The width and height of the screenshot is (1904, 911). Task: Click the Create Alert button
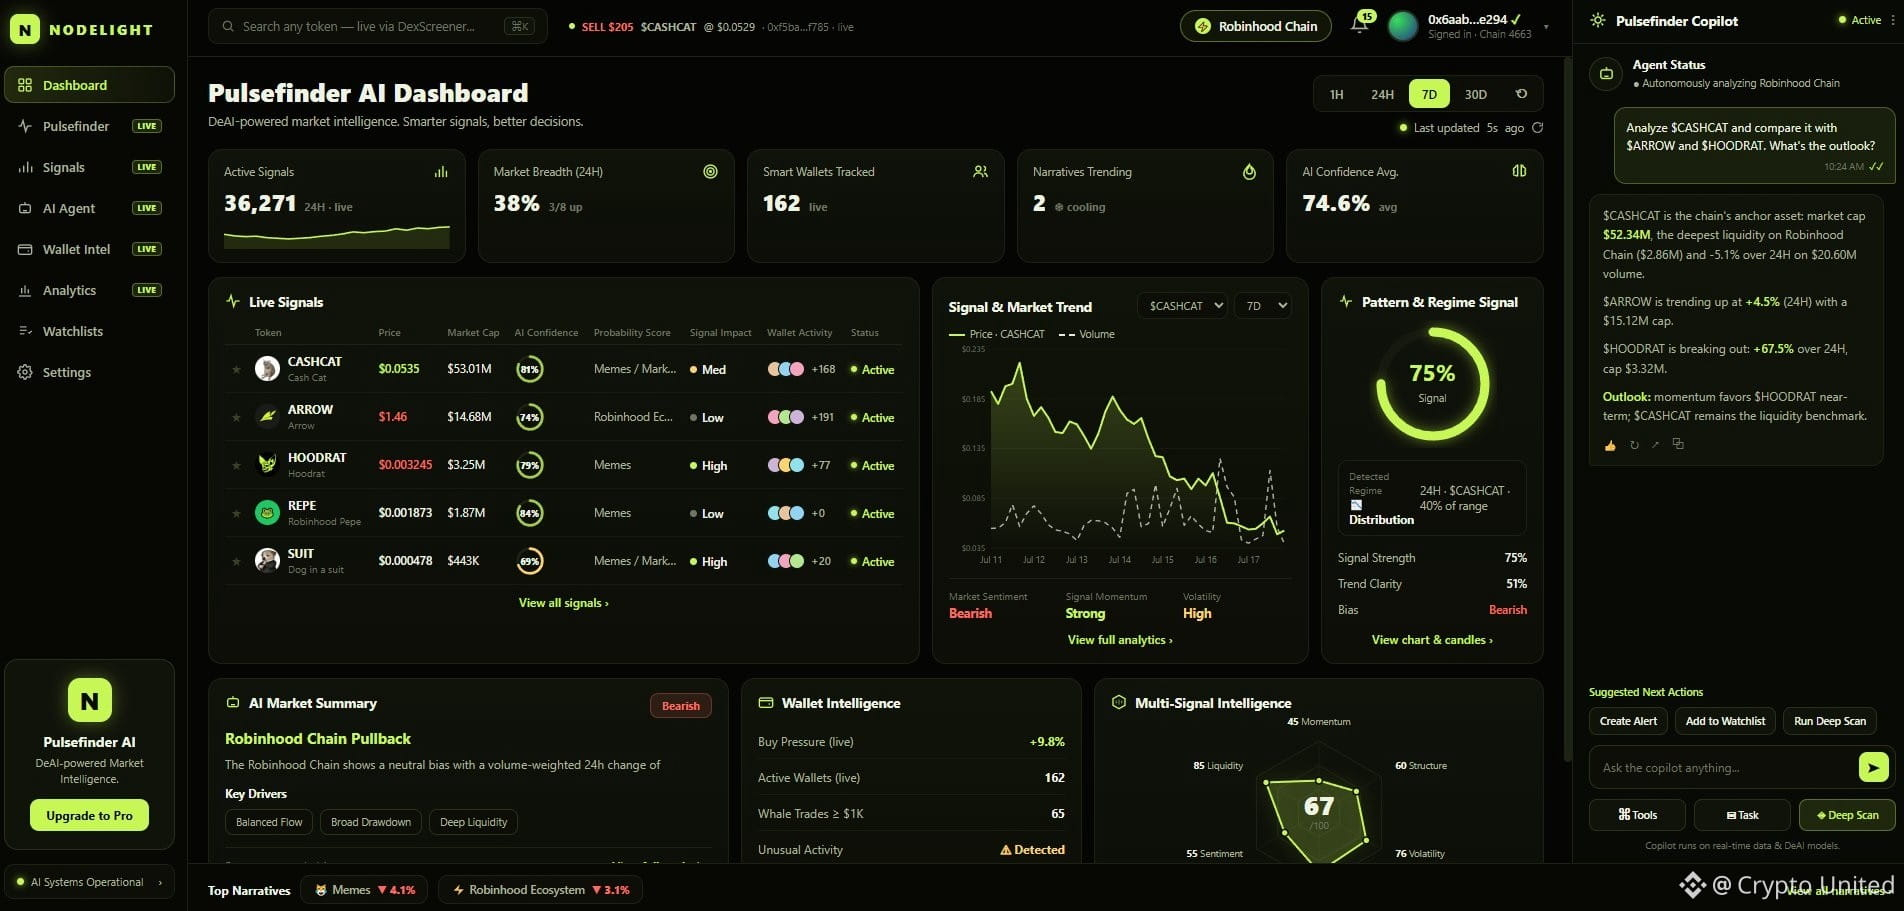pos(1628,721)
